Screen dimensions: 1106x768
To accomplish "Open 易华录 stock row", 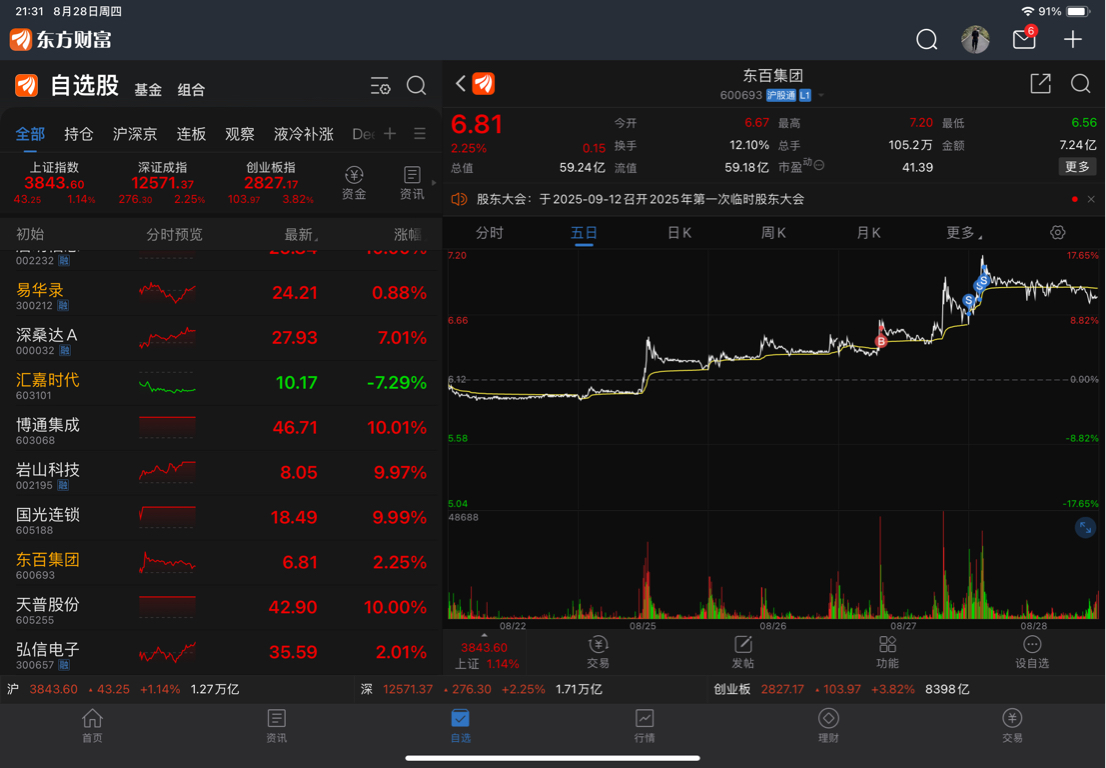I will [221, 293].
